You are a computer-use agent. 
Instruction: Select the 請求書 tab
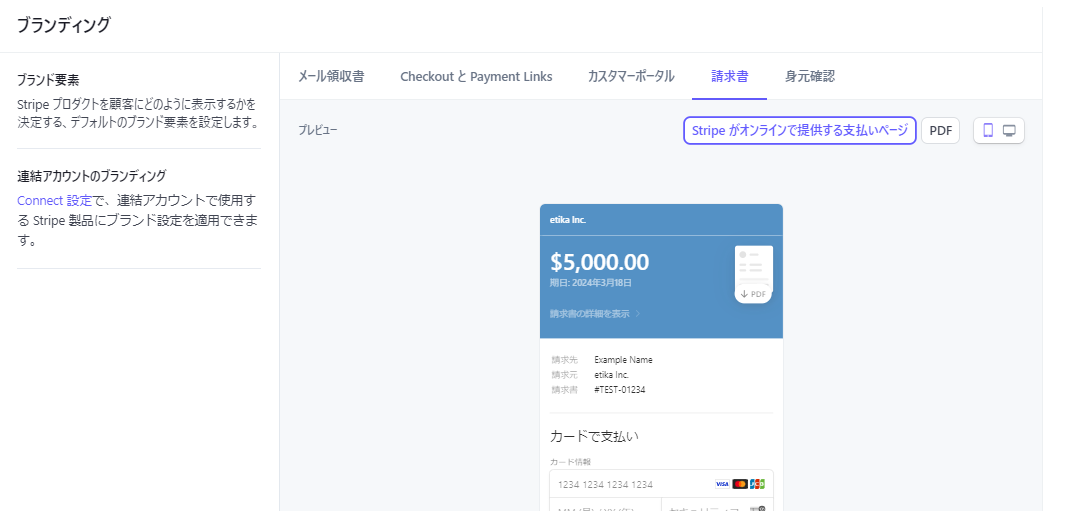pos(729,76)
